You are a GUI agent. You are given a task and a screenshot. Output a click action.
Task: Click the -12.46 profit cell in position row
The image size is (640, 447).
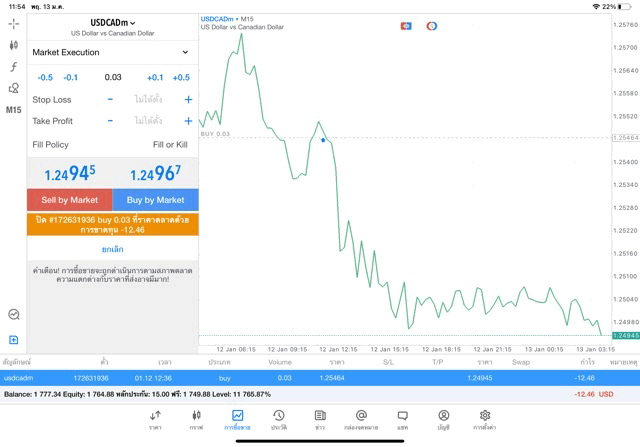pyautogui.click(x=584, y=378)
